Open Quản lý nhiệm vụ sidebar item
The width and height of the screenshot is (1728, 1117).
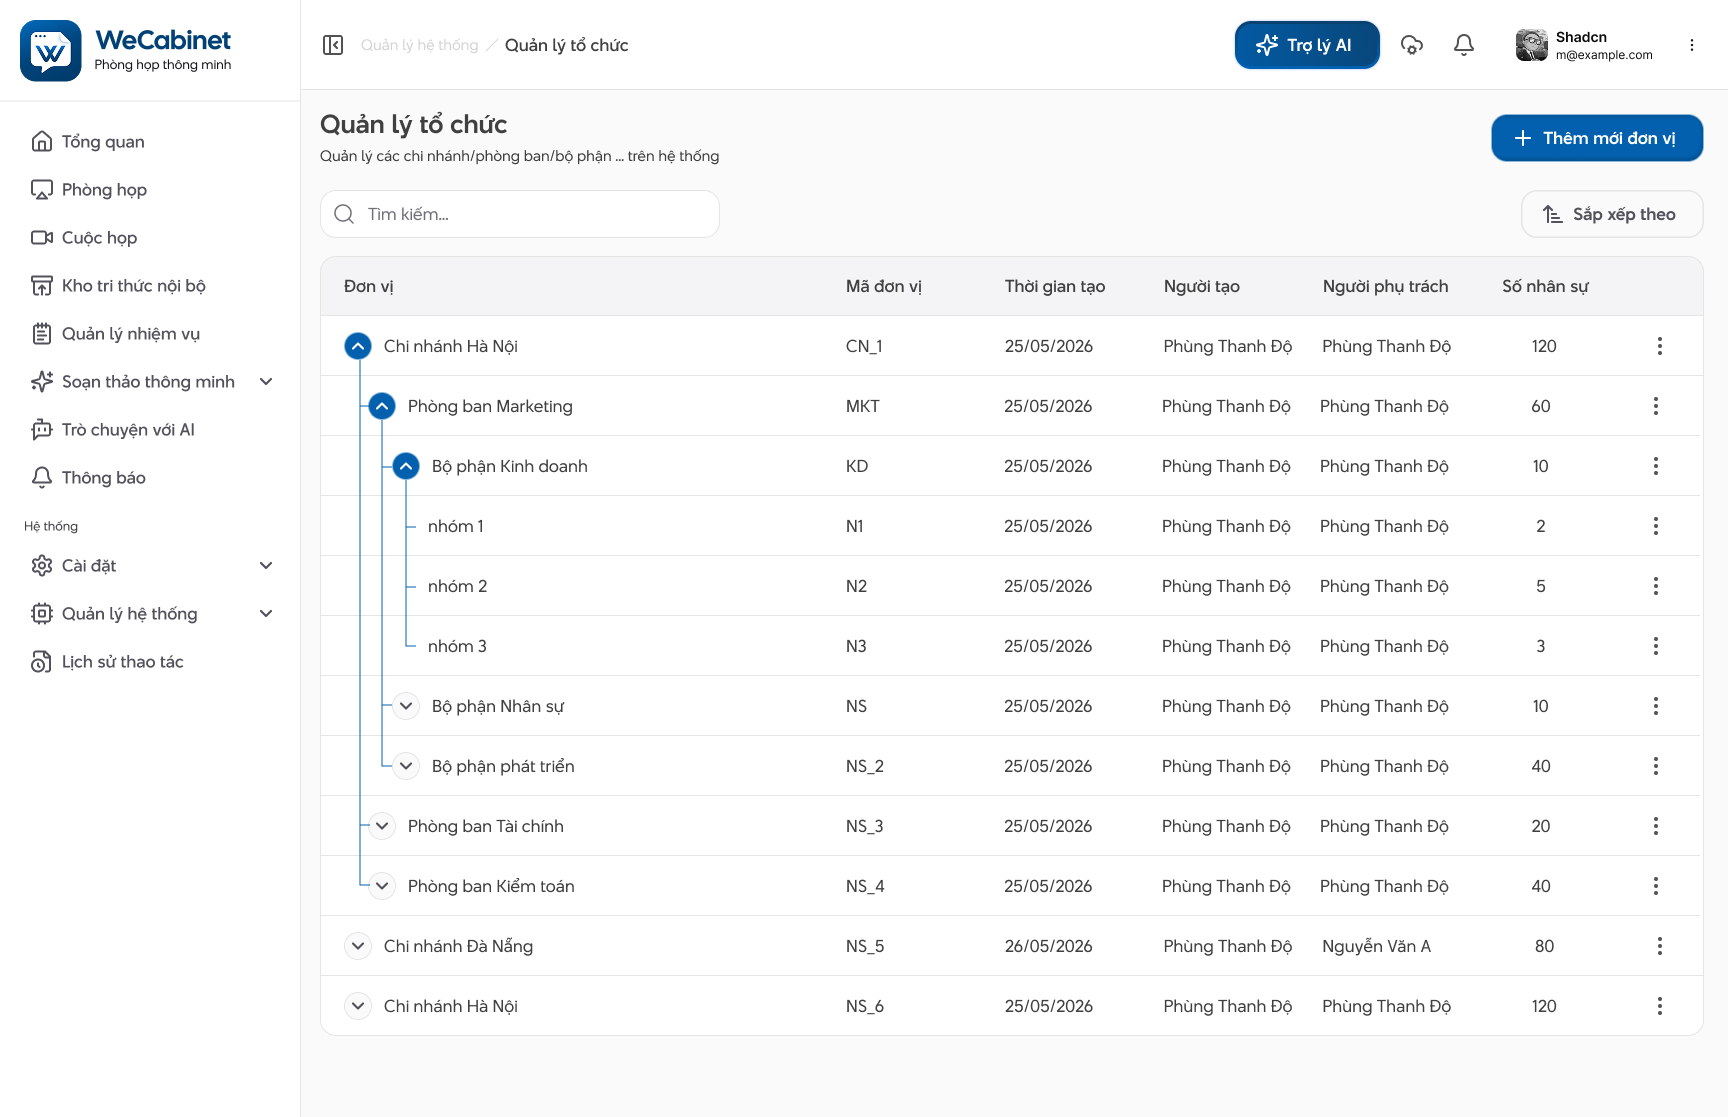(x=150, y=334)
